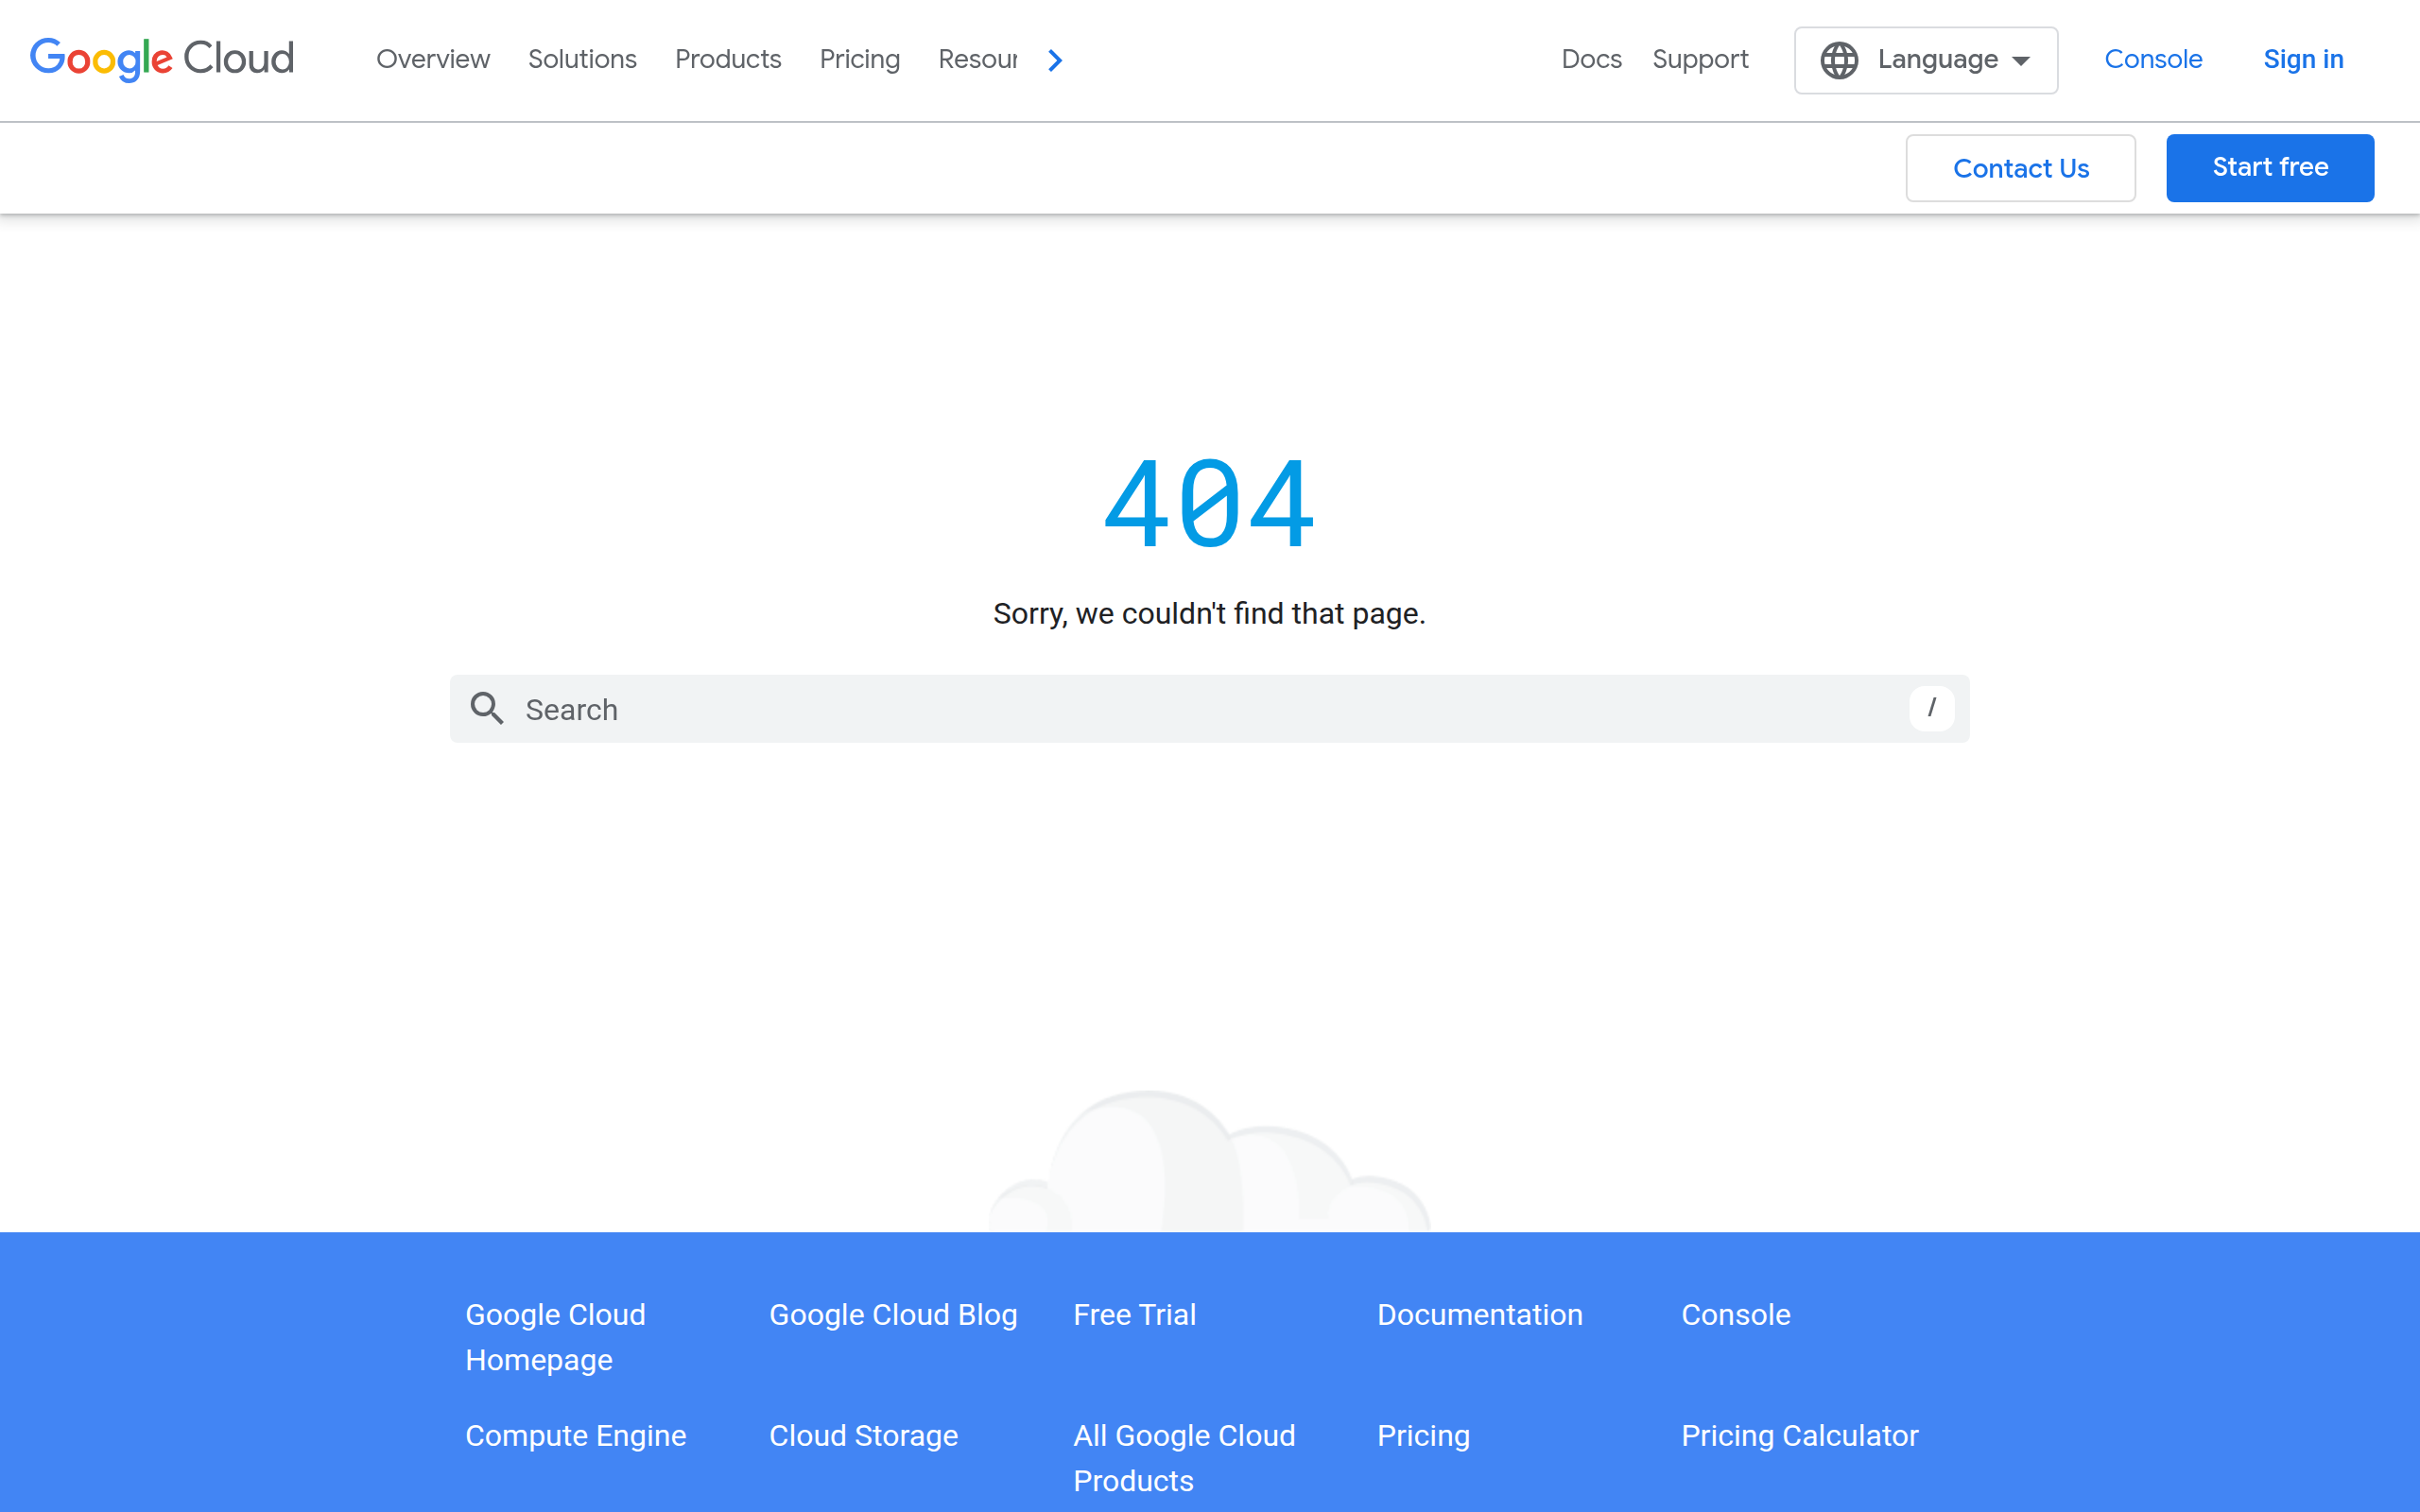This screenshot has height=1512, width=2420.
Task: Open Console from the header
Action: click(2153, 60)
